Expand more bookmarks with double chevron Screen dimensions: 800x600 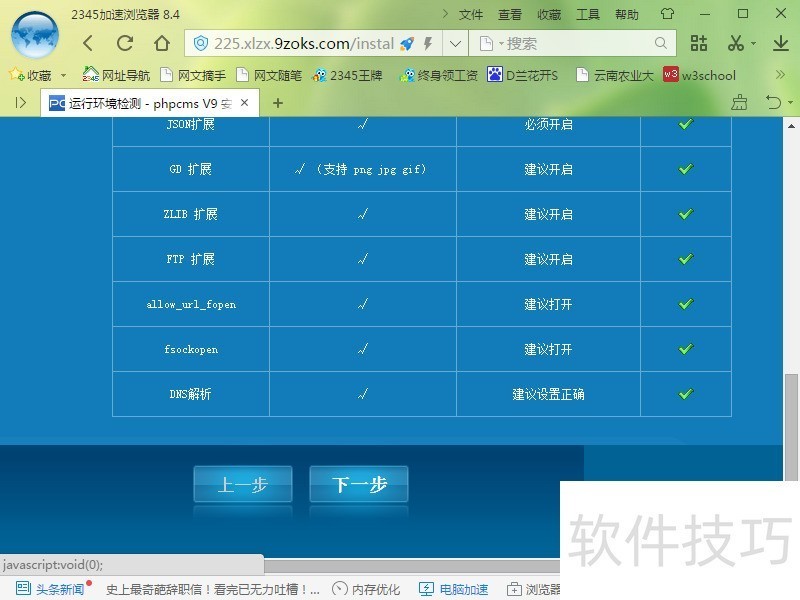tap(780, 75)
